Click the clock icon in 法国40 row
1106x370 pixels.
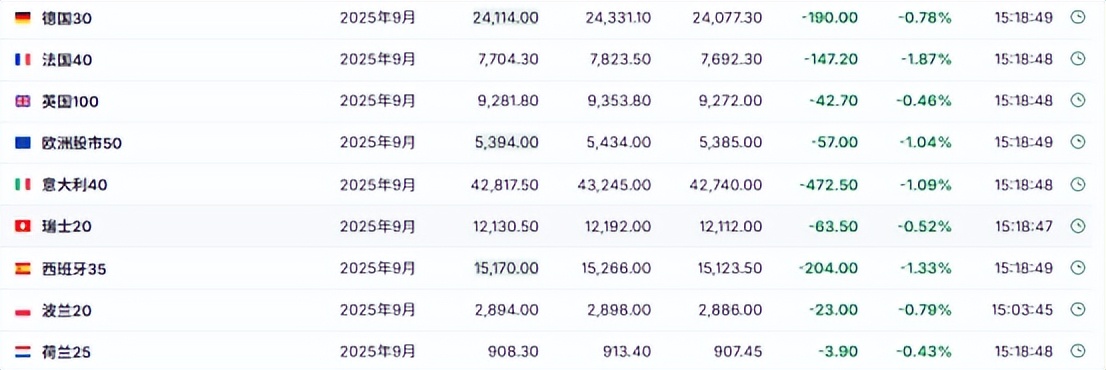point(1077,59)
